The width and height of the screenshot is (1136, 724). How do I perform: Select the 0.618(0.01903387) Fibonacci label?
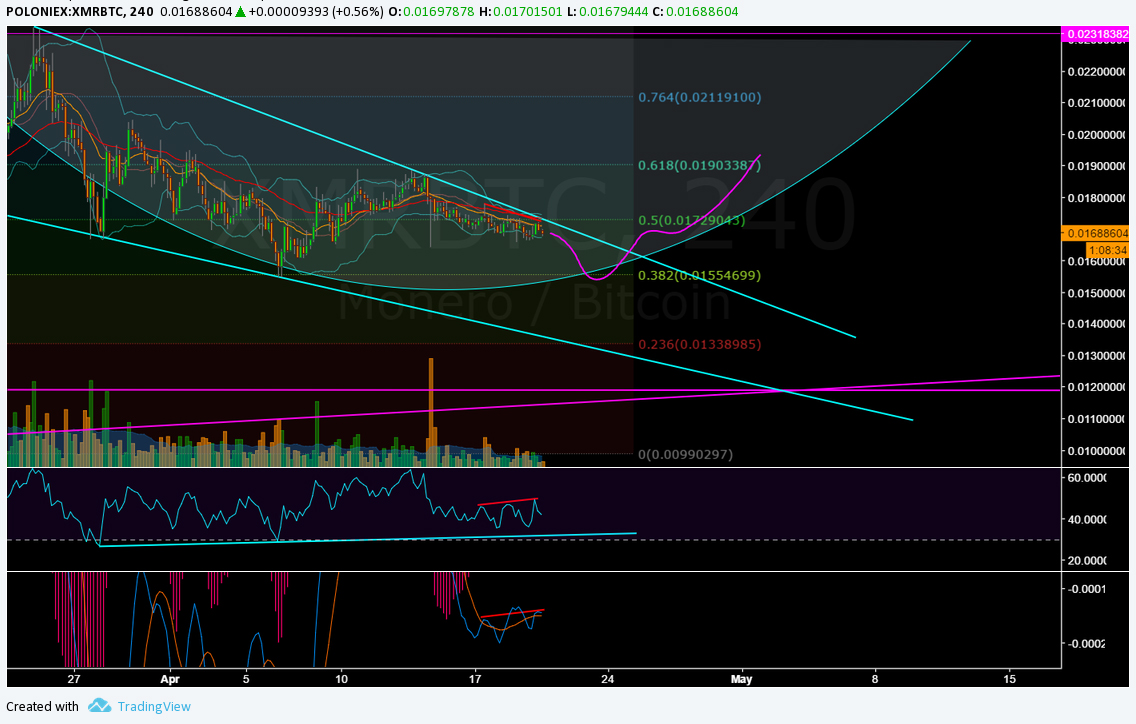pyautogui.click(x=700, y=165)
